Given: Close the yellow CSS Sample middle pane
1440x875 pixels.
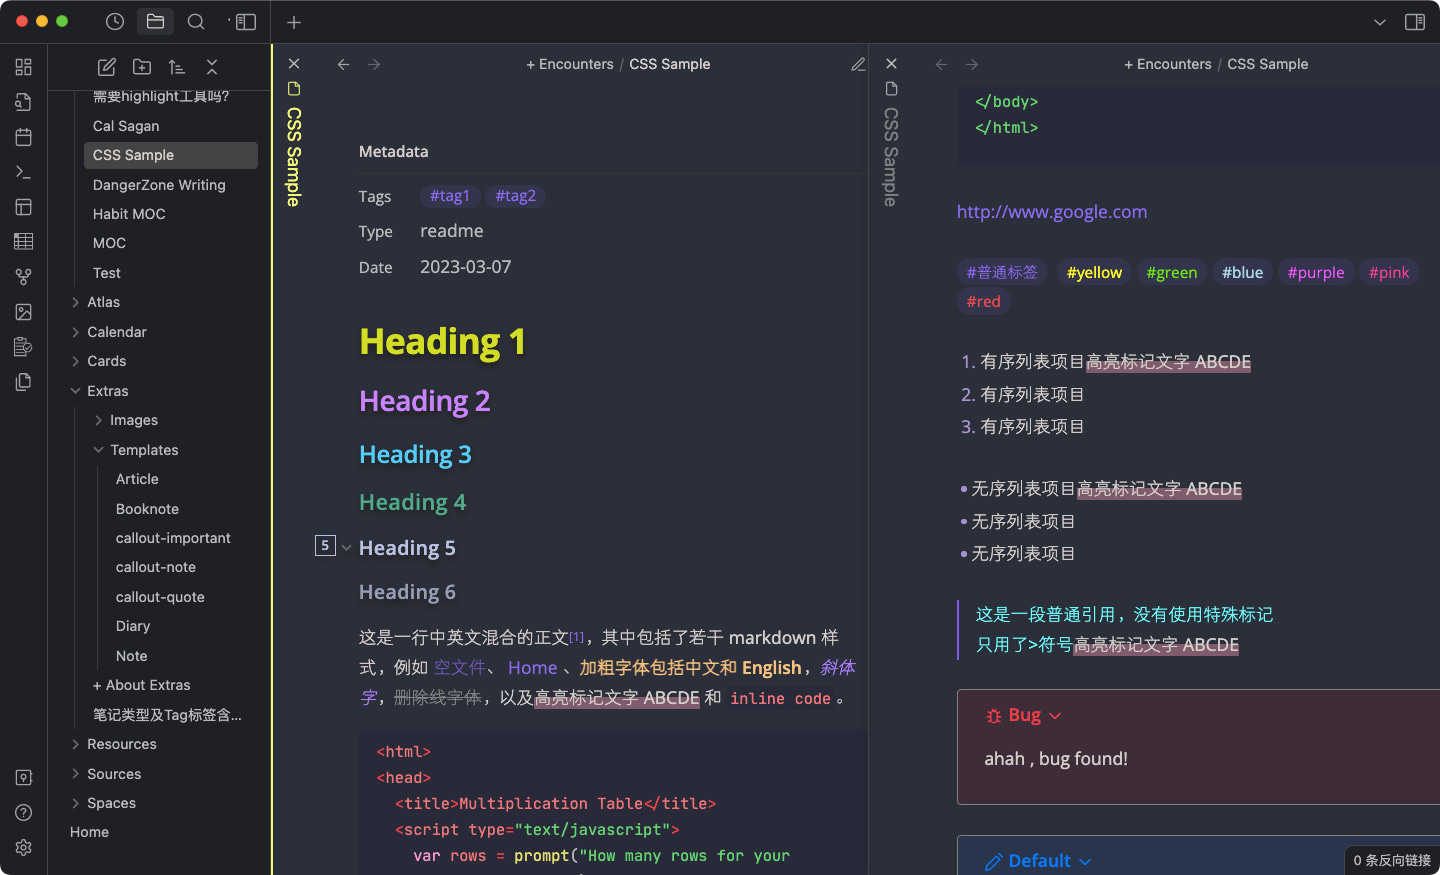Looking at the screenshot, I should [x=294, y=63].
